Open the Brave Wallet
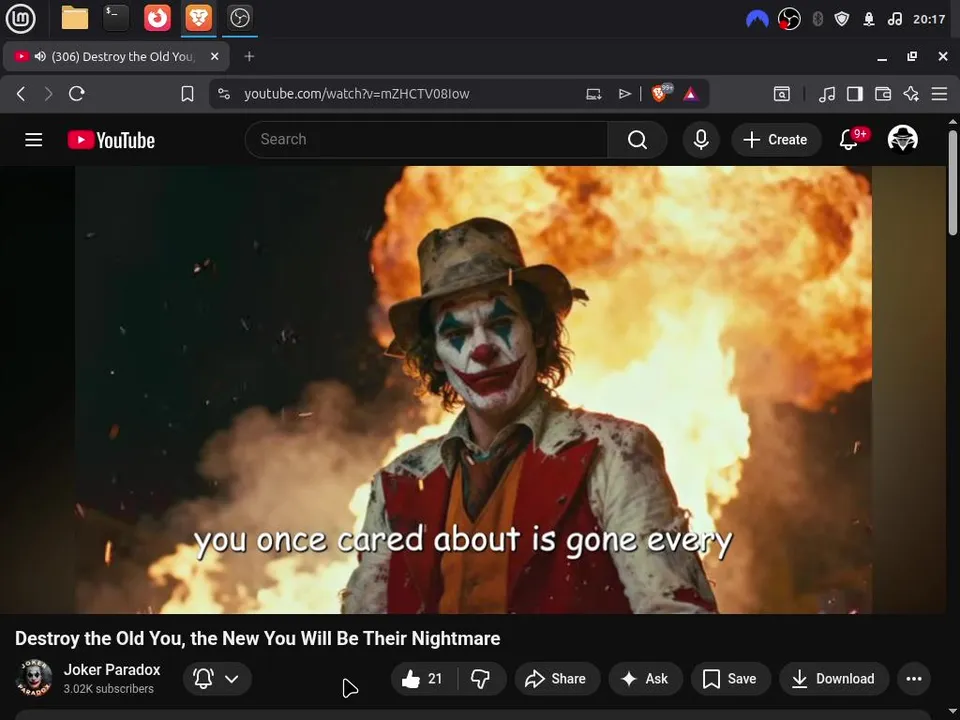 coord(883,94)
